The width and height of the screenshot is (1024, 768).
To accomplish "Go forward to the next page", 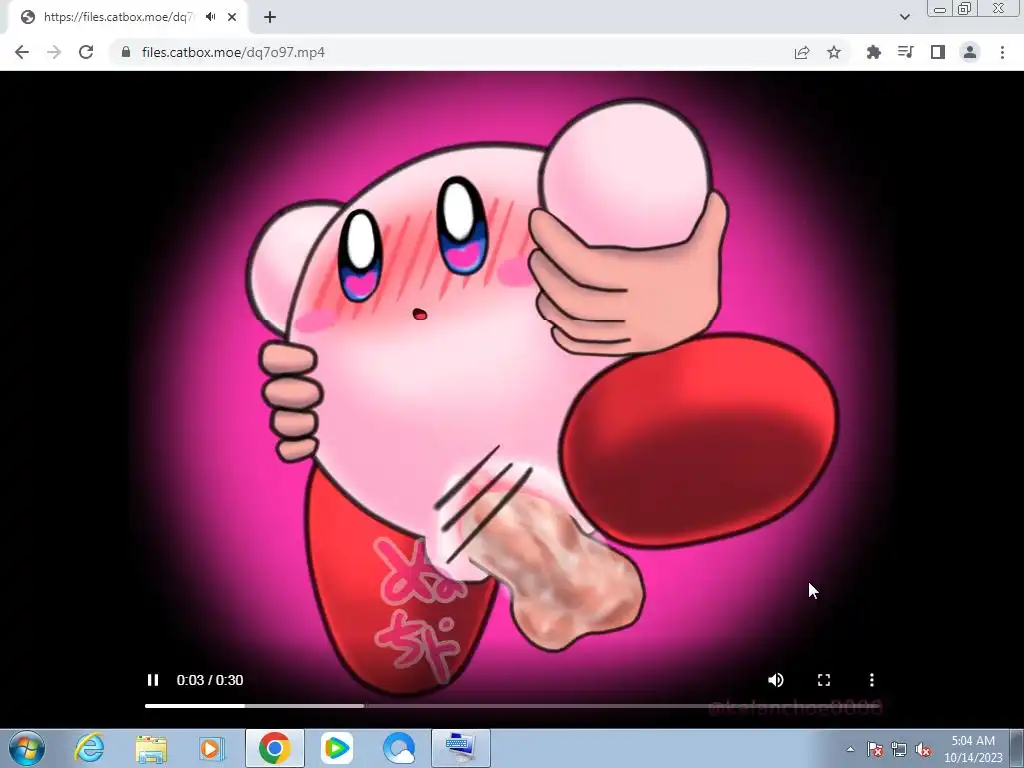I will pos(54,52).
